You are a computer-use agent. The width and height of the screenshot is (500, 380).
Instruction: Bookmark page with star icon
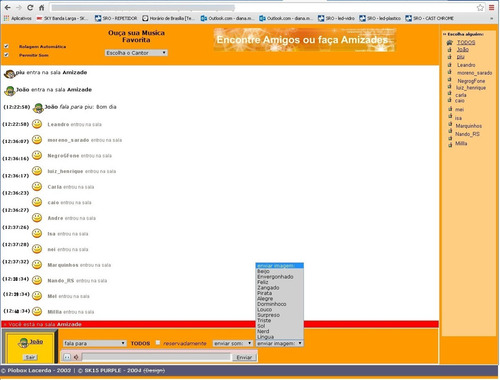(x=480, y=7)
